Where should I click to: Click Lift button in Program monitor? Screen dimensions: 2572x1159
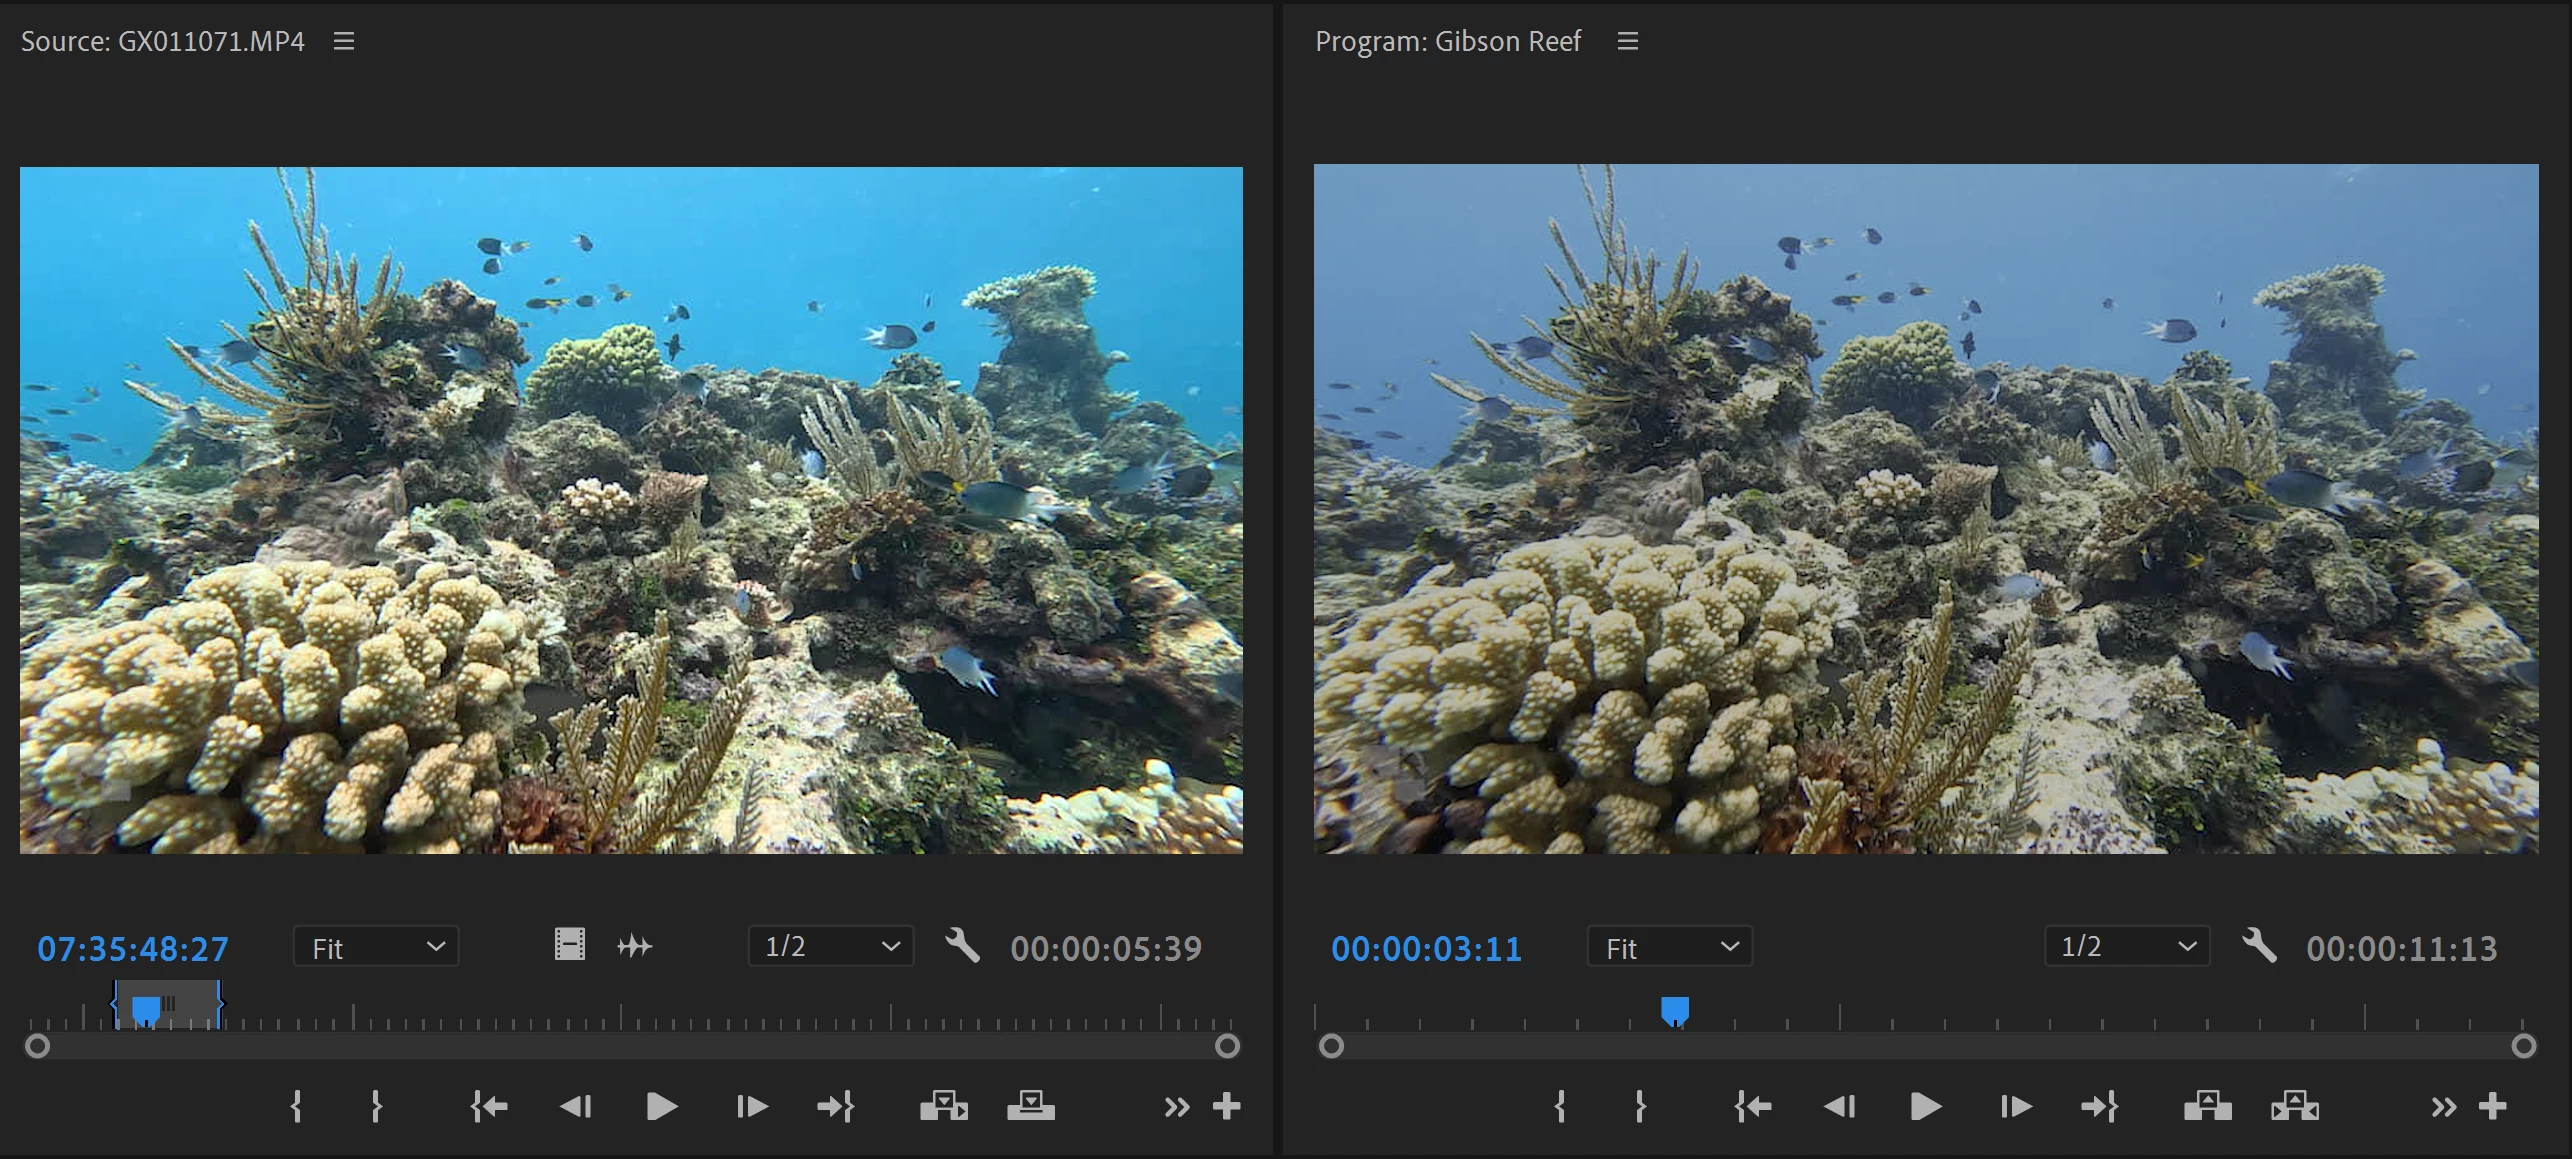[x=2207, y=1106]
